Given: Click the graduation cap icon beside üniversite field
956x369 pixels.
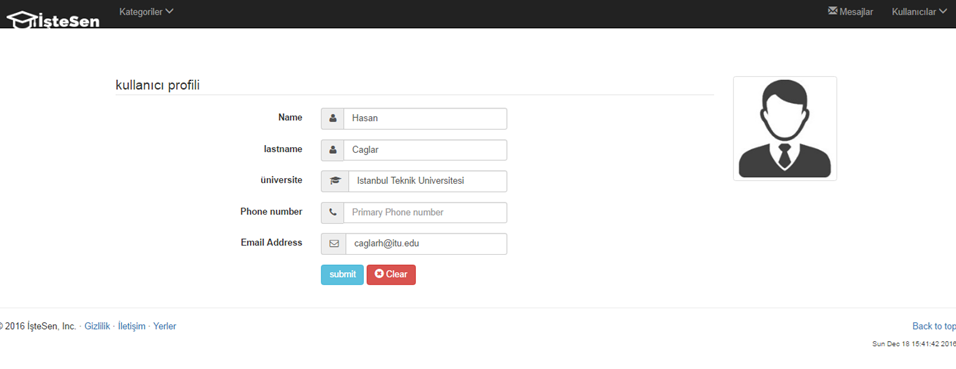Looking at the screenshot, I should point(335,181).
